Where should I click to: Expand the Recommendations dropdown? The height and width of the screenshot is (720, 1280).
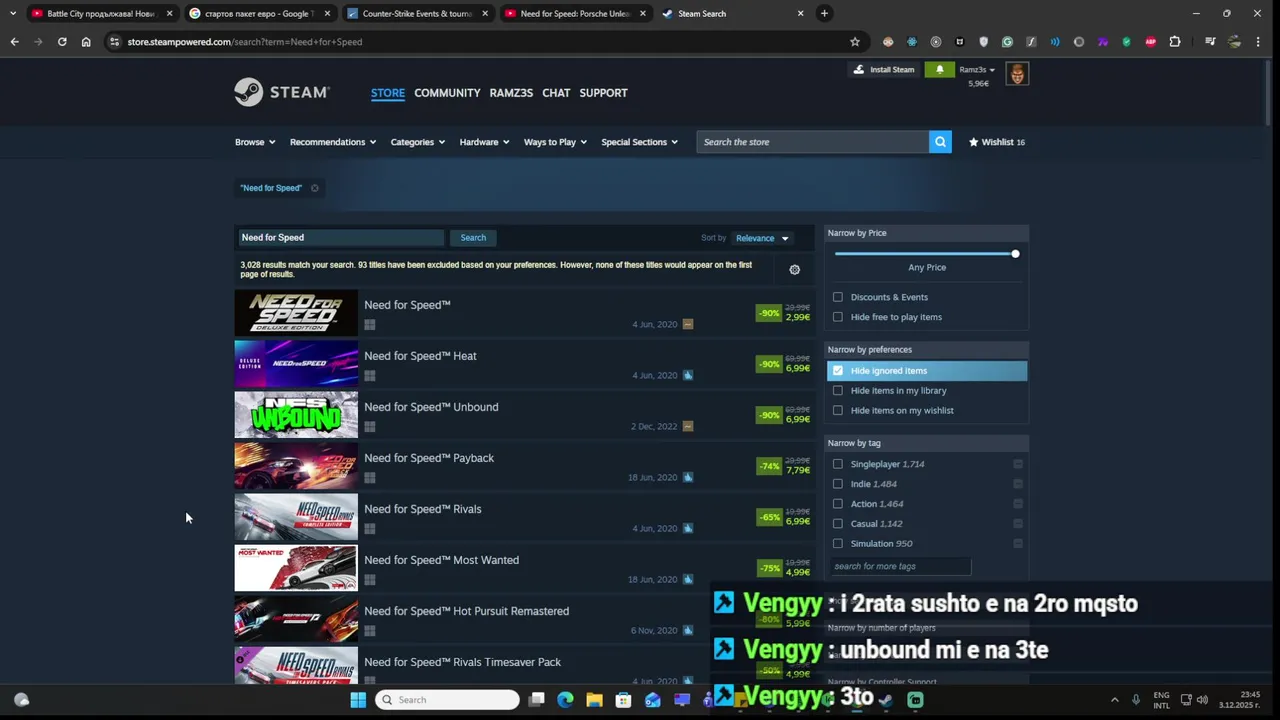[333, 142]
